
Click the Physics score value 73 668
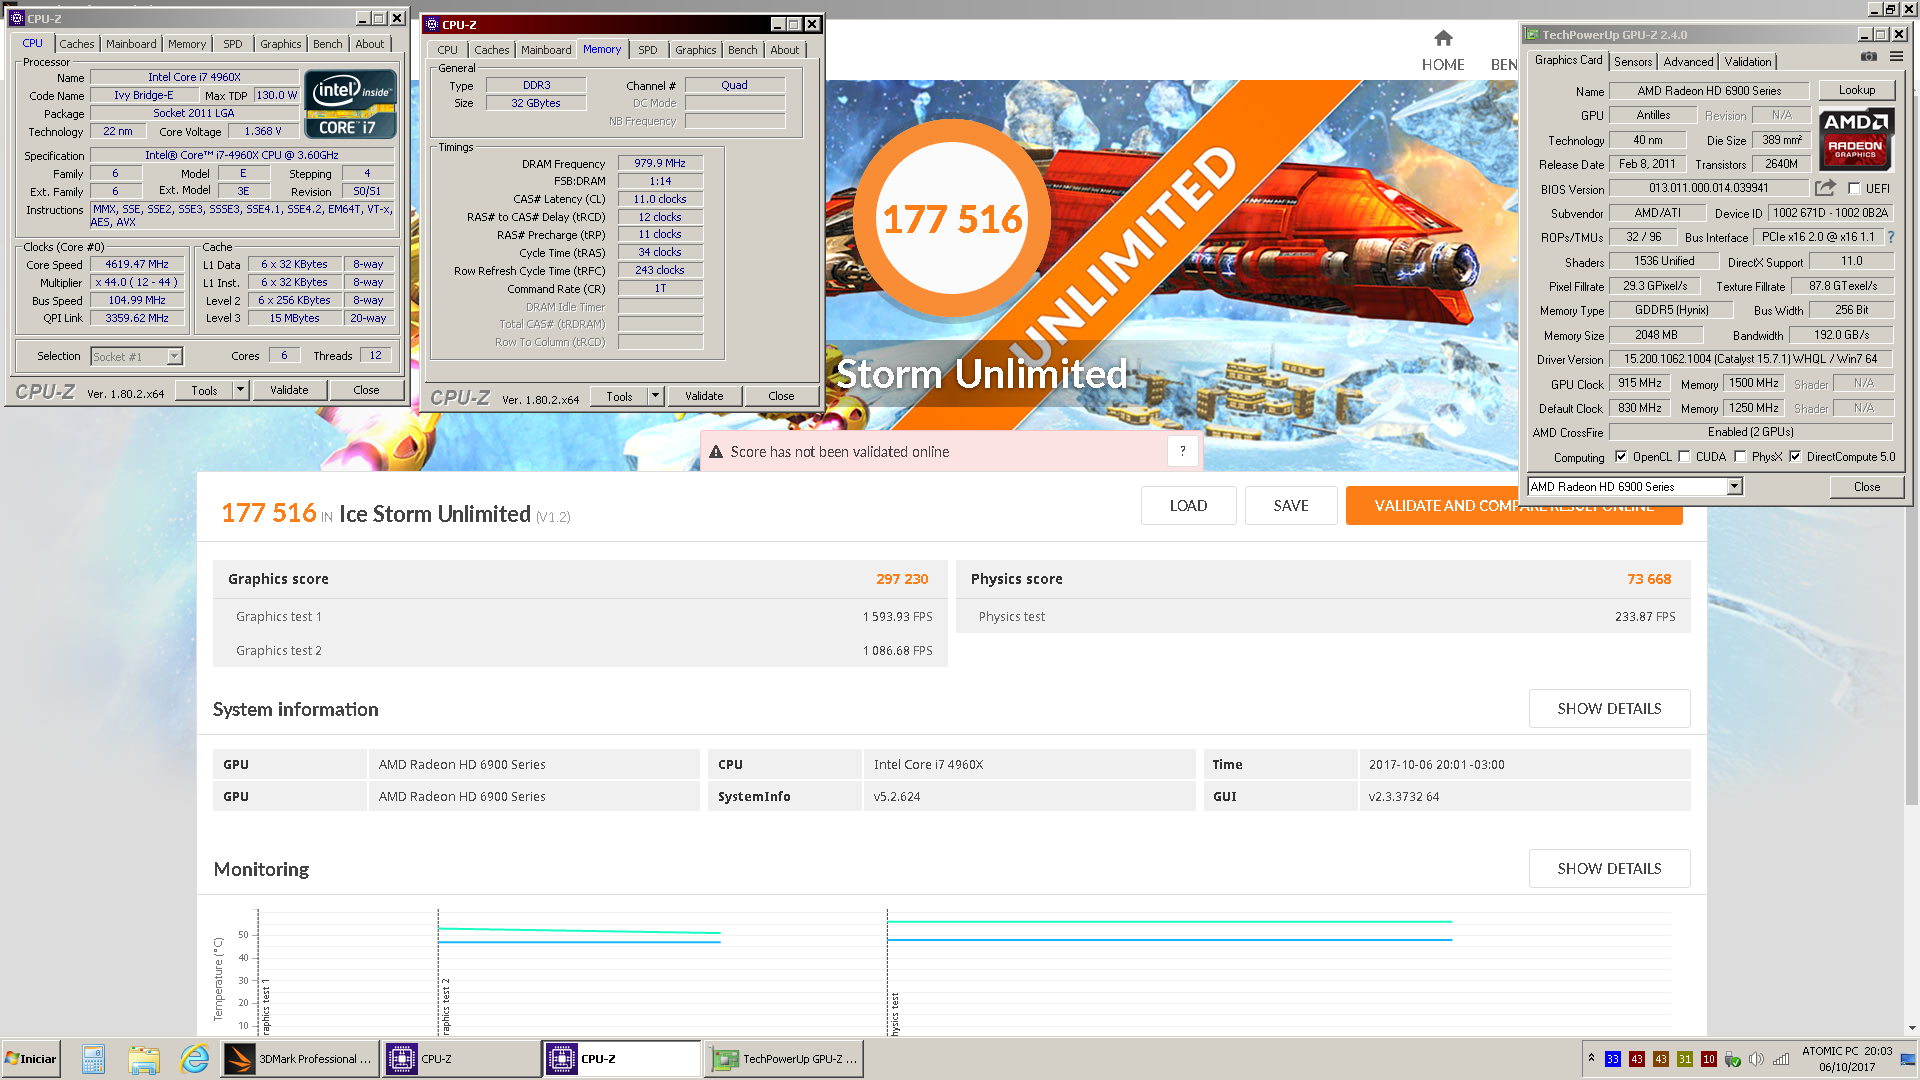pyautogui.click(x=1649, y=579)
